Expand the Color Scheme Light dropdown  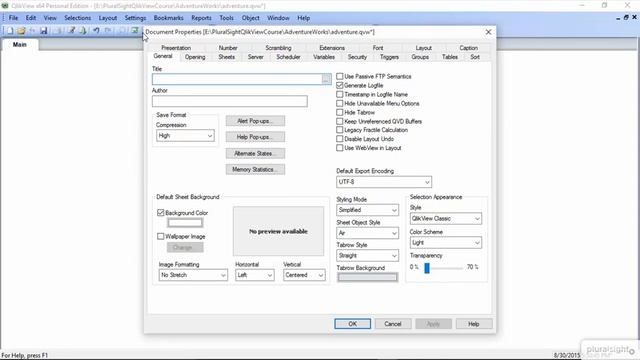point(446,242)
